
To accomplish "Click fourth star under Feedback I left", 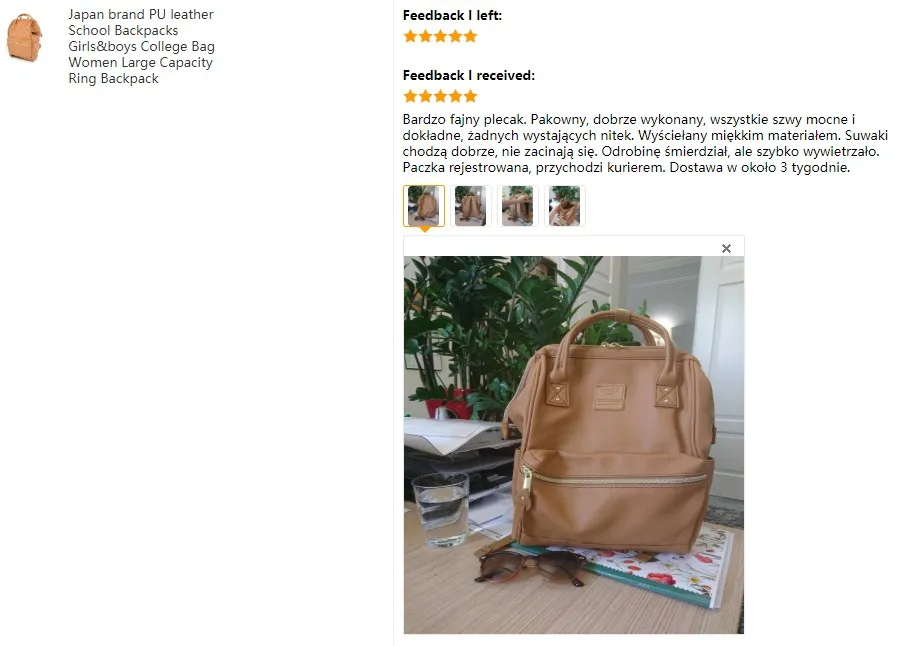I will 455,36.
